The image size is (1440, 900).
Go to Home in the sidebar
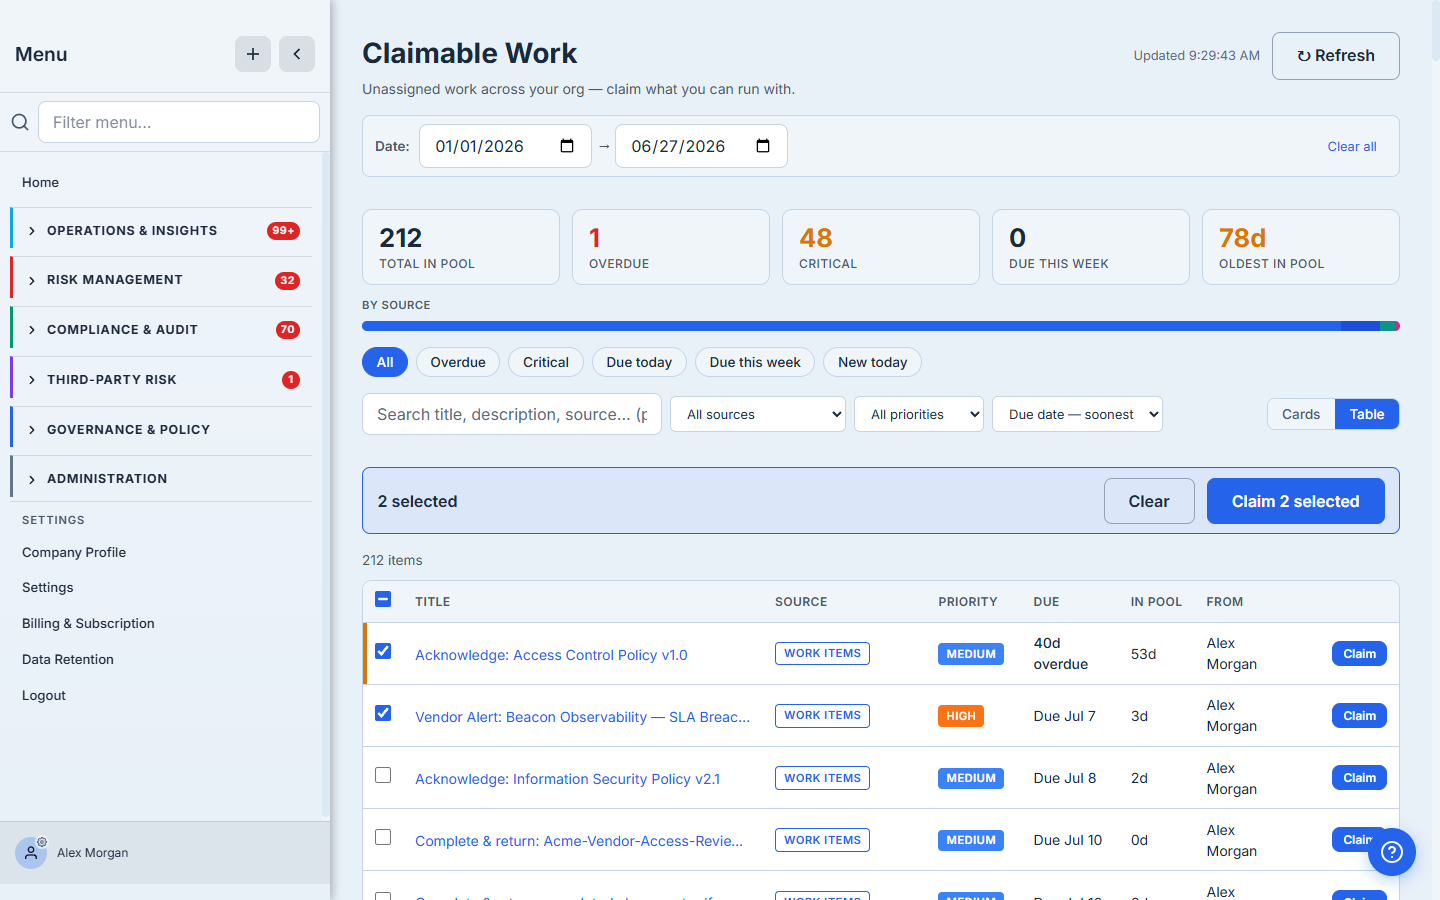[40, 182]
